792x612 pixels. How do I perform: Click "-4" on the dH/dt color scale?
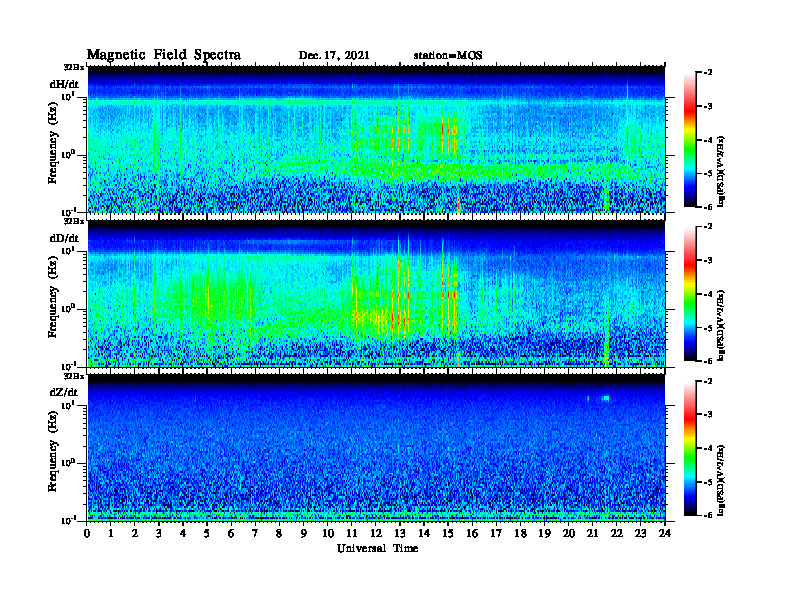[708, 140]
